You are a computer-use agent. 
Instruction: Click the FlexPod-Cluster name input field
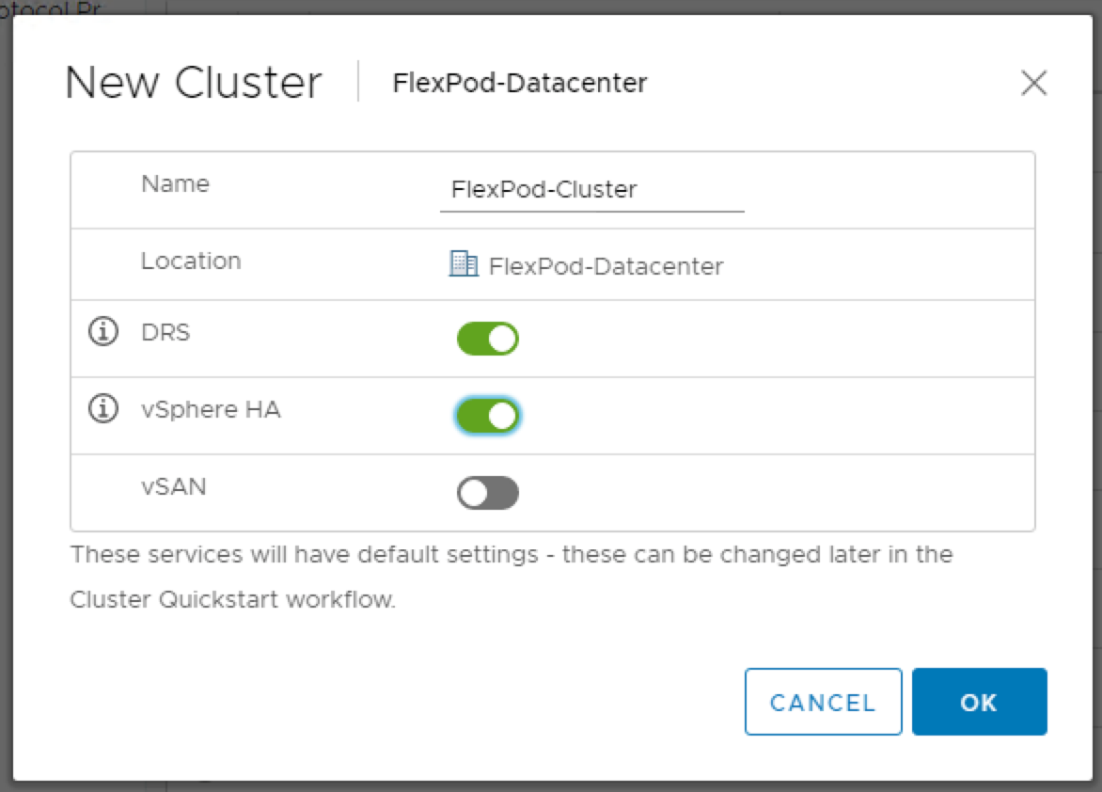591,190
